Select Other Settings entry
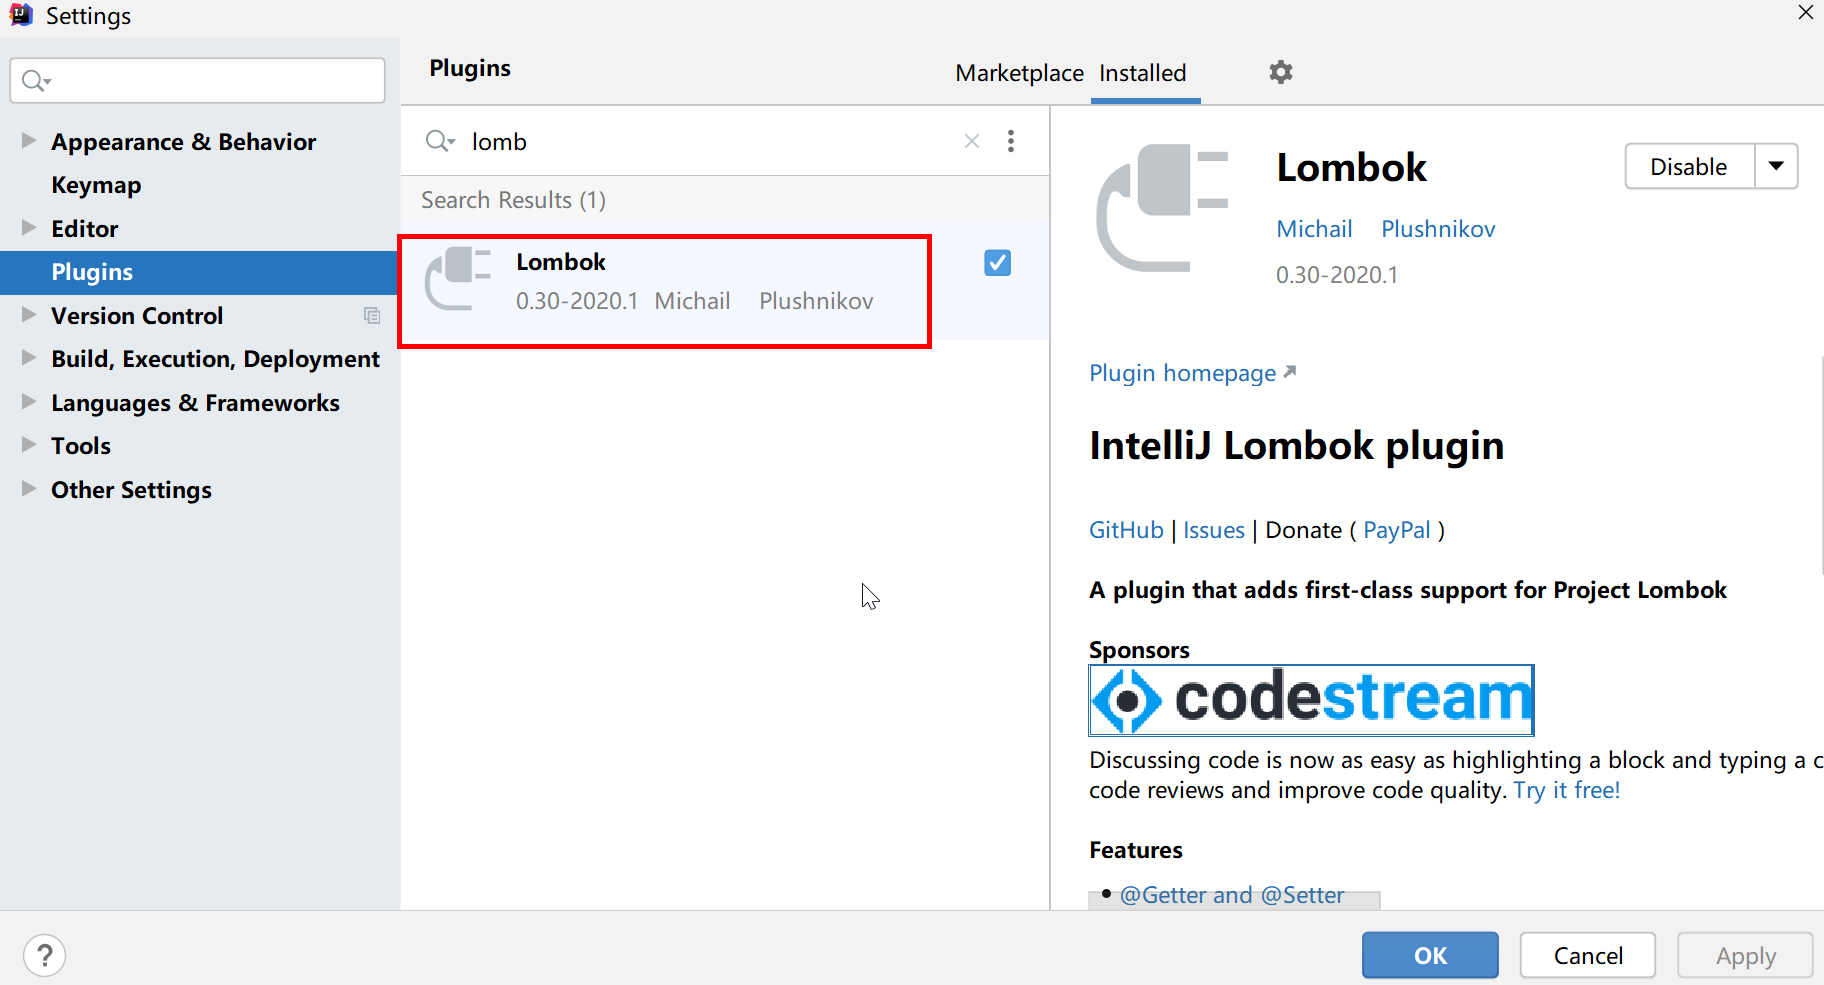 [131, 490]
